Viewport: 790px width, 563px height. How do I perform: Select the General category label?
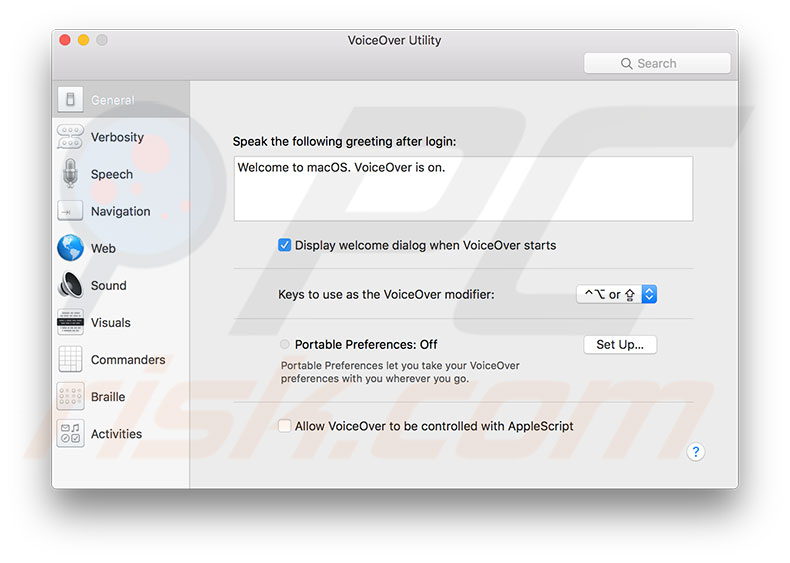pyautogui.click(x=113, y=100)
